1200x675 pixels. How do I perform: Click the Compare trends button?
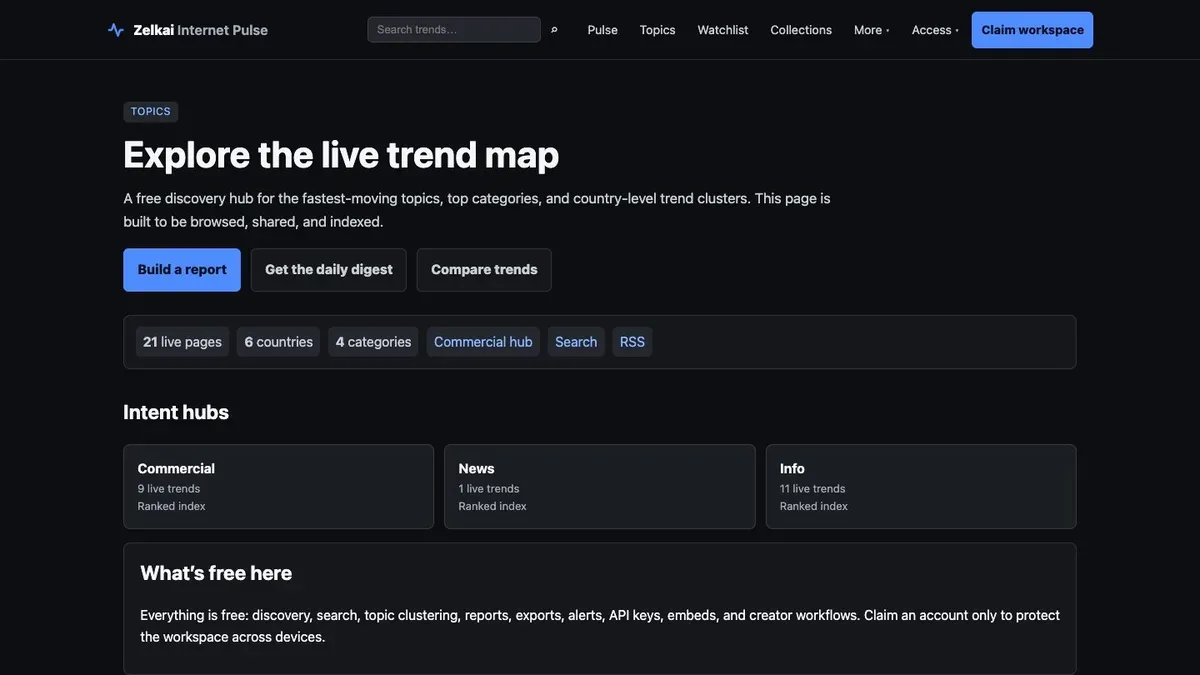[484, 270]
